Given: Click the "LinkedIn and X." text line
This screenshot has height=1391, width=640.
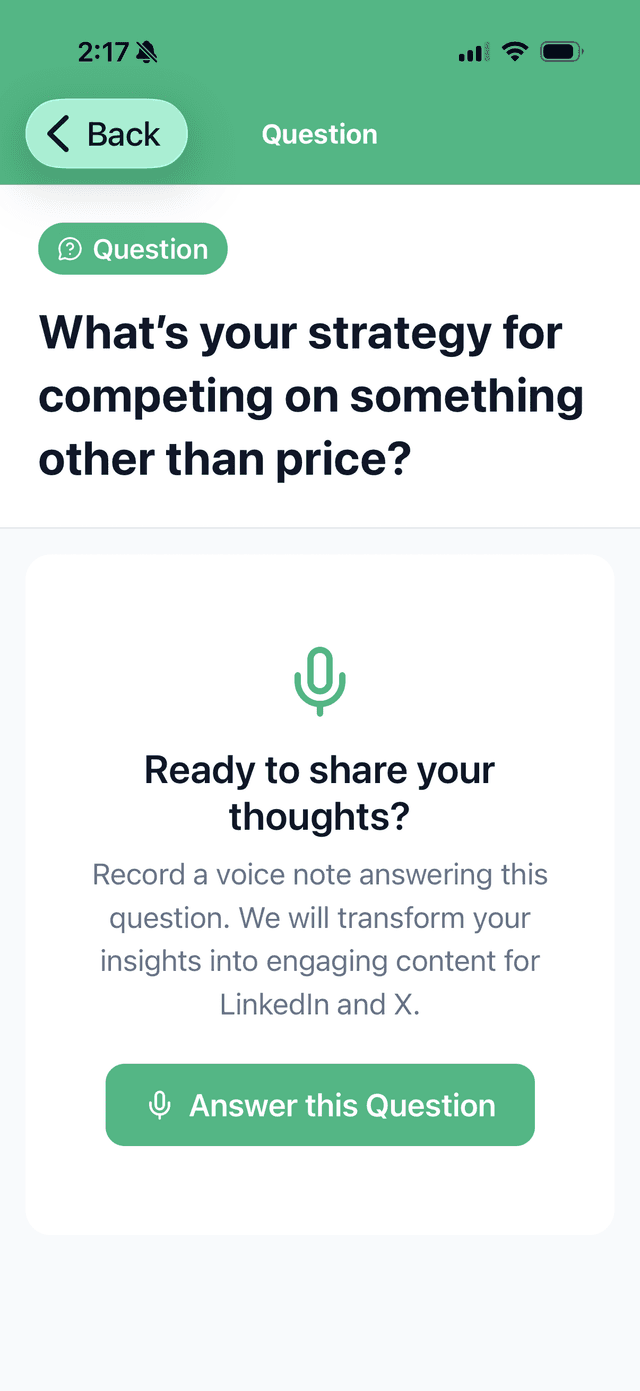Looking at the screenshot, I should tap(320, 1004).
